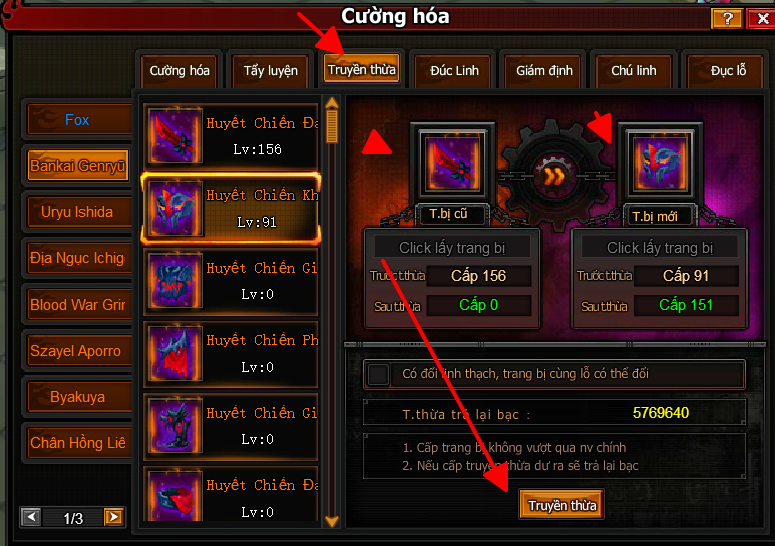Viewport: 775px width, 546px height.
Task: Click the red ring icon at list bottom
Action: pyautogui.click(x=175, y=496)
